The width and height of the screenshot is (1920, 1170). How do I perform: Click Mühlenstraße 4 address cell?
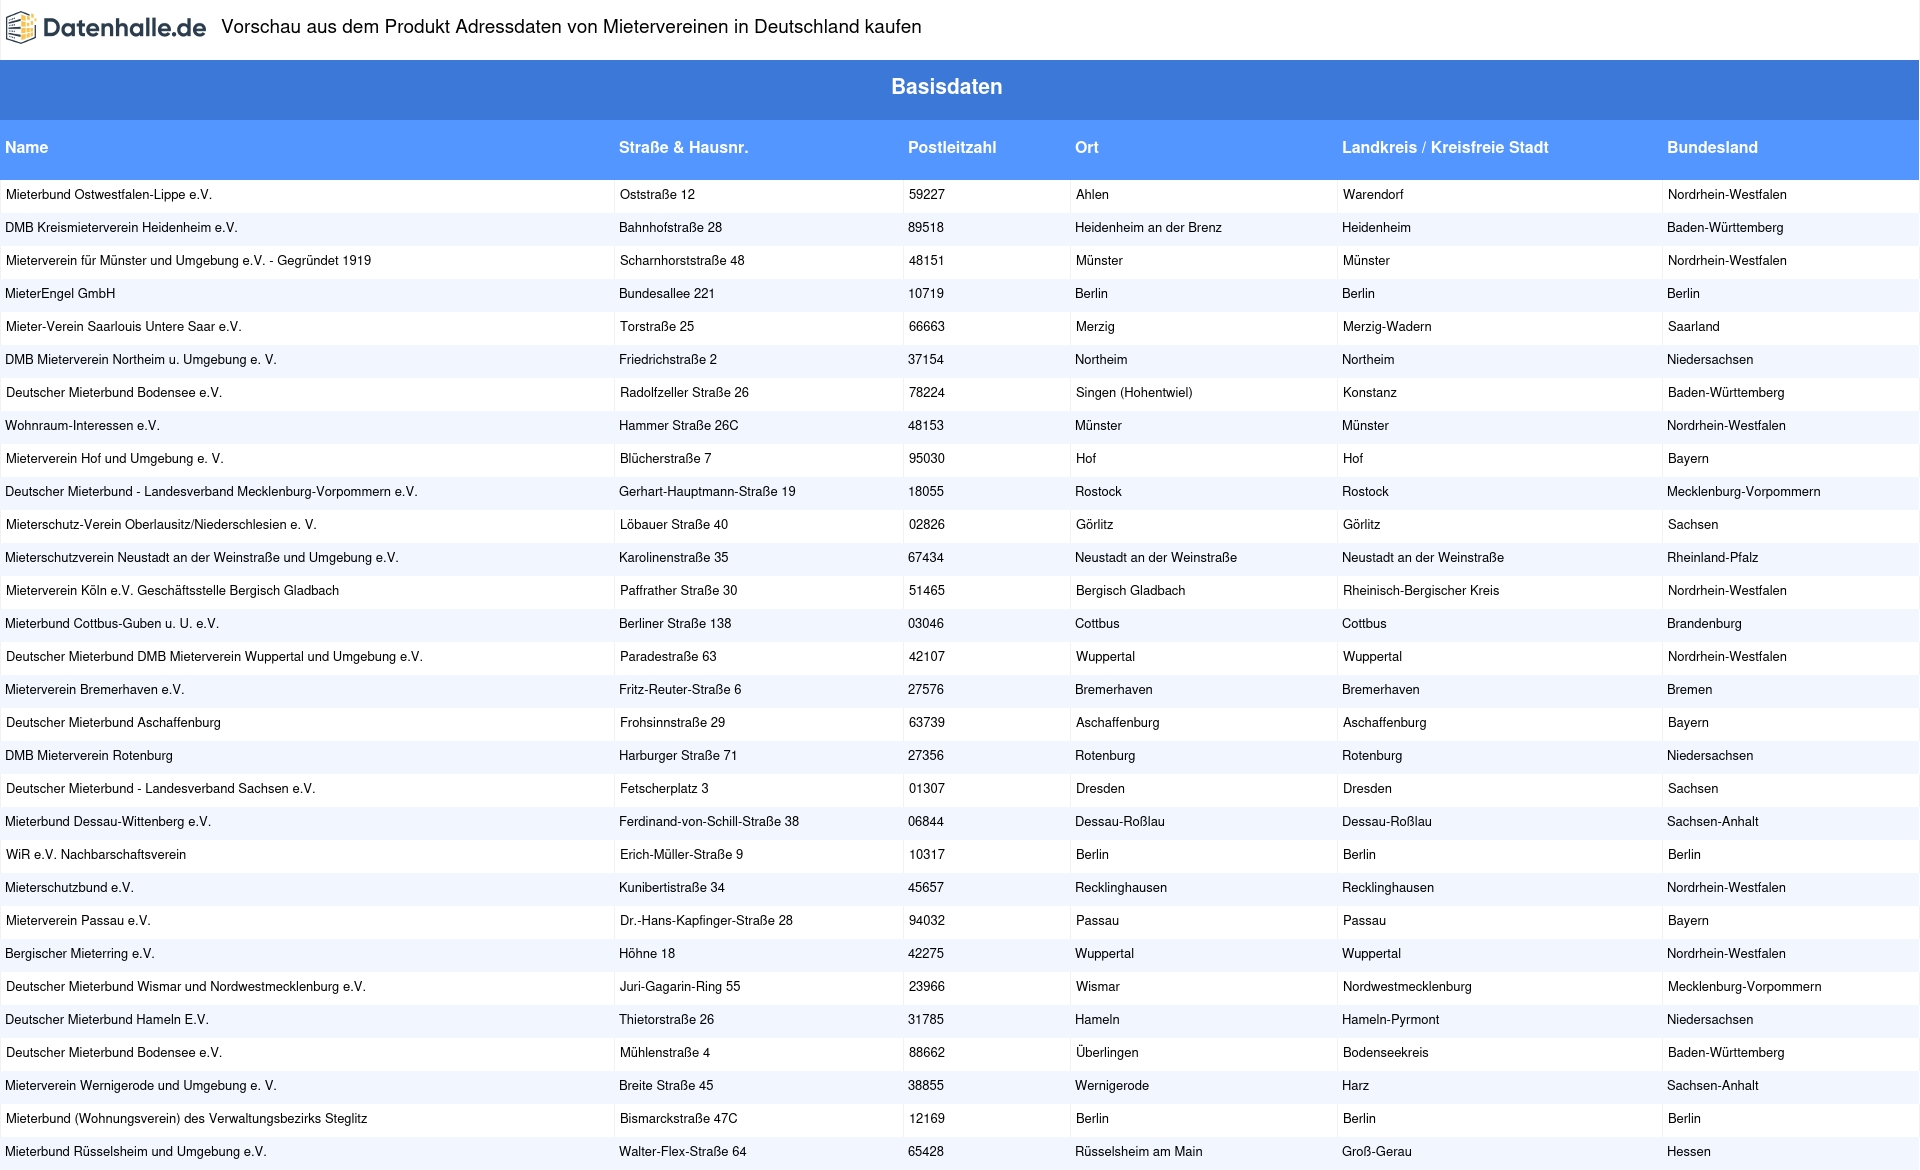pos(665,1053)
